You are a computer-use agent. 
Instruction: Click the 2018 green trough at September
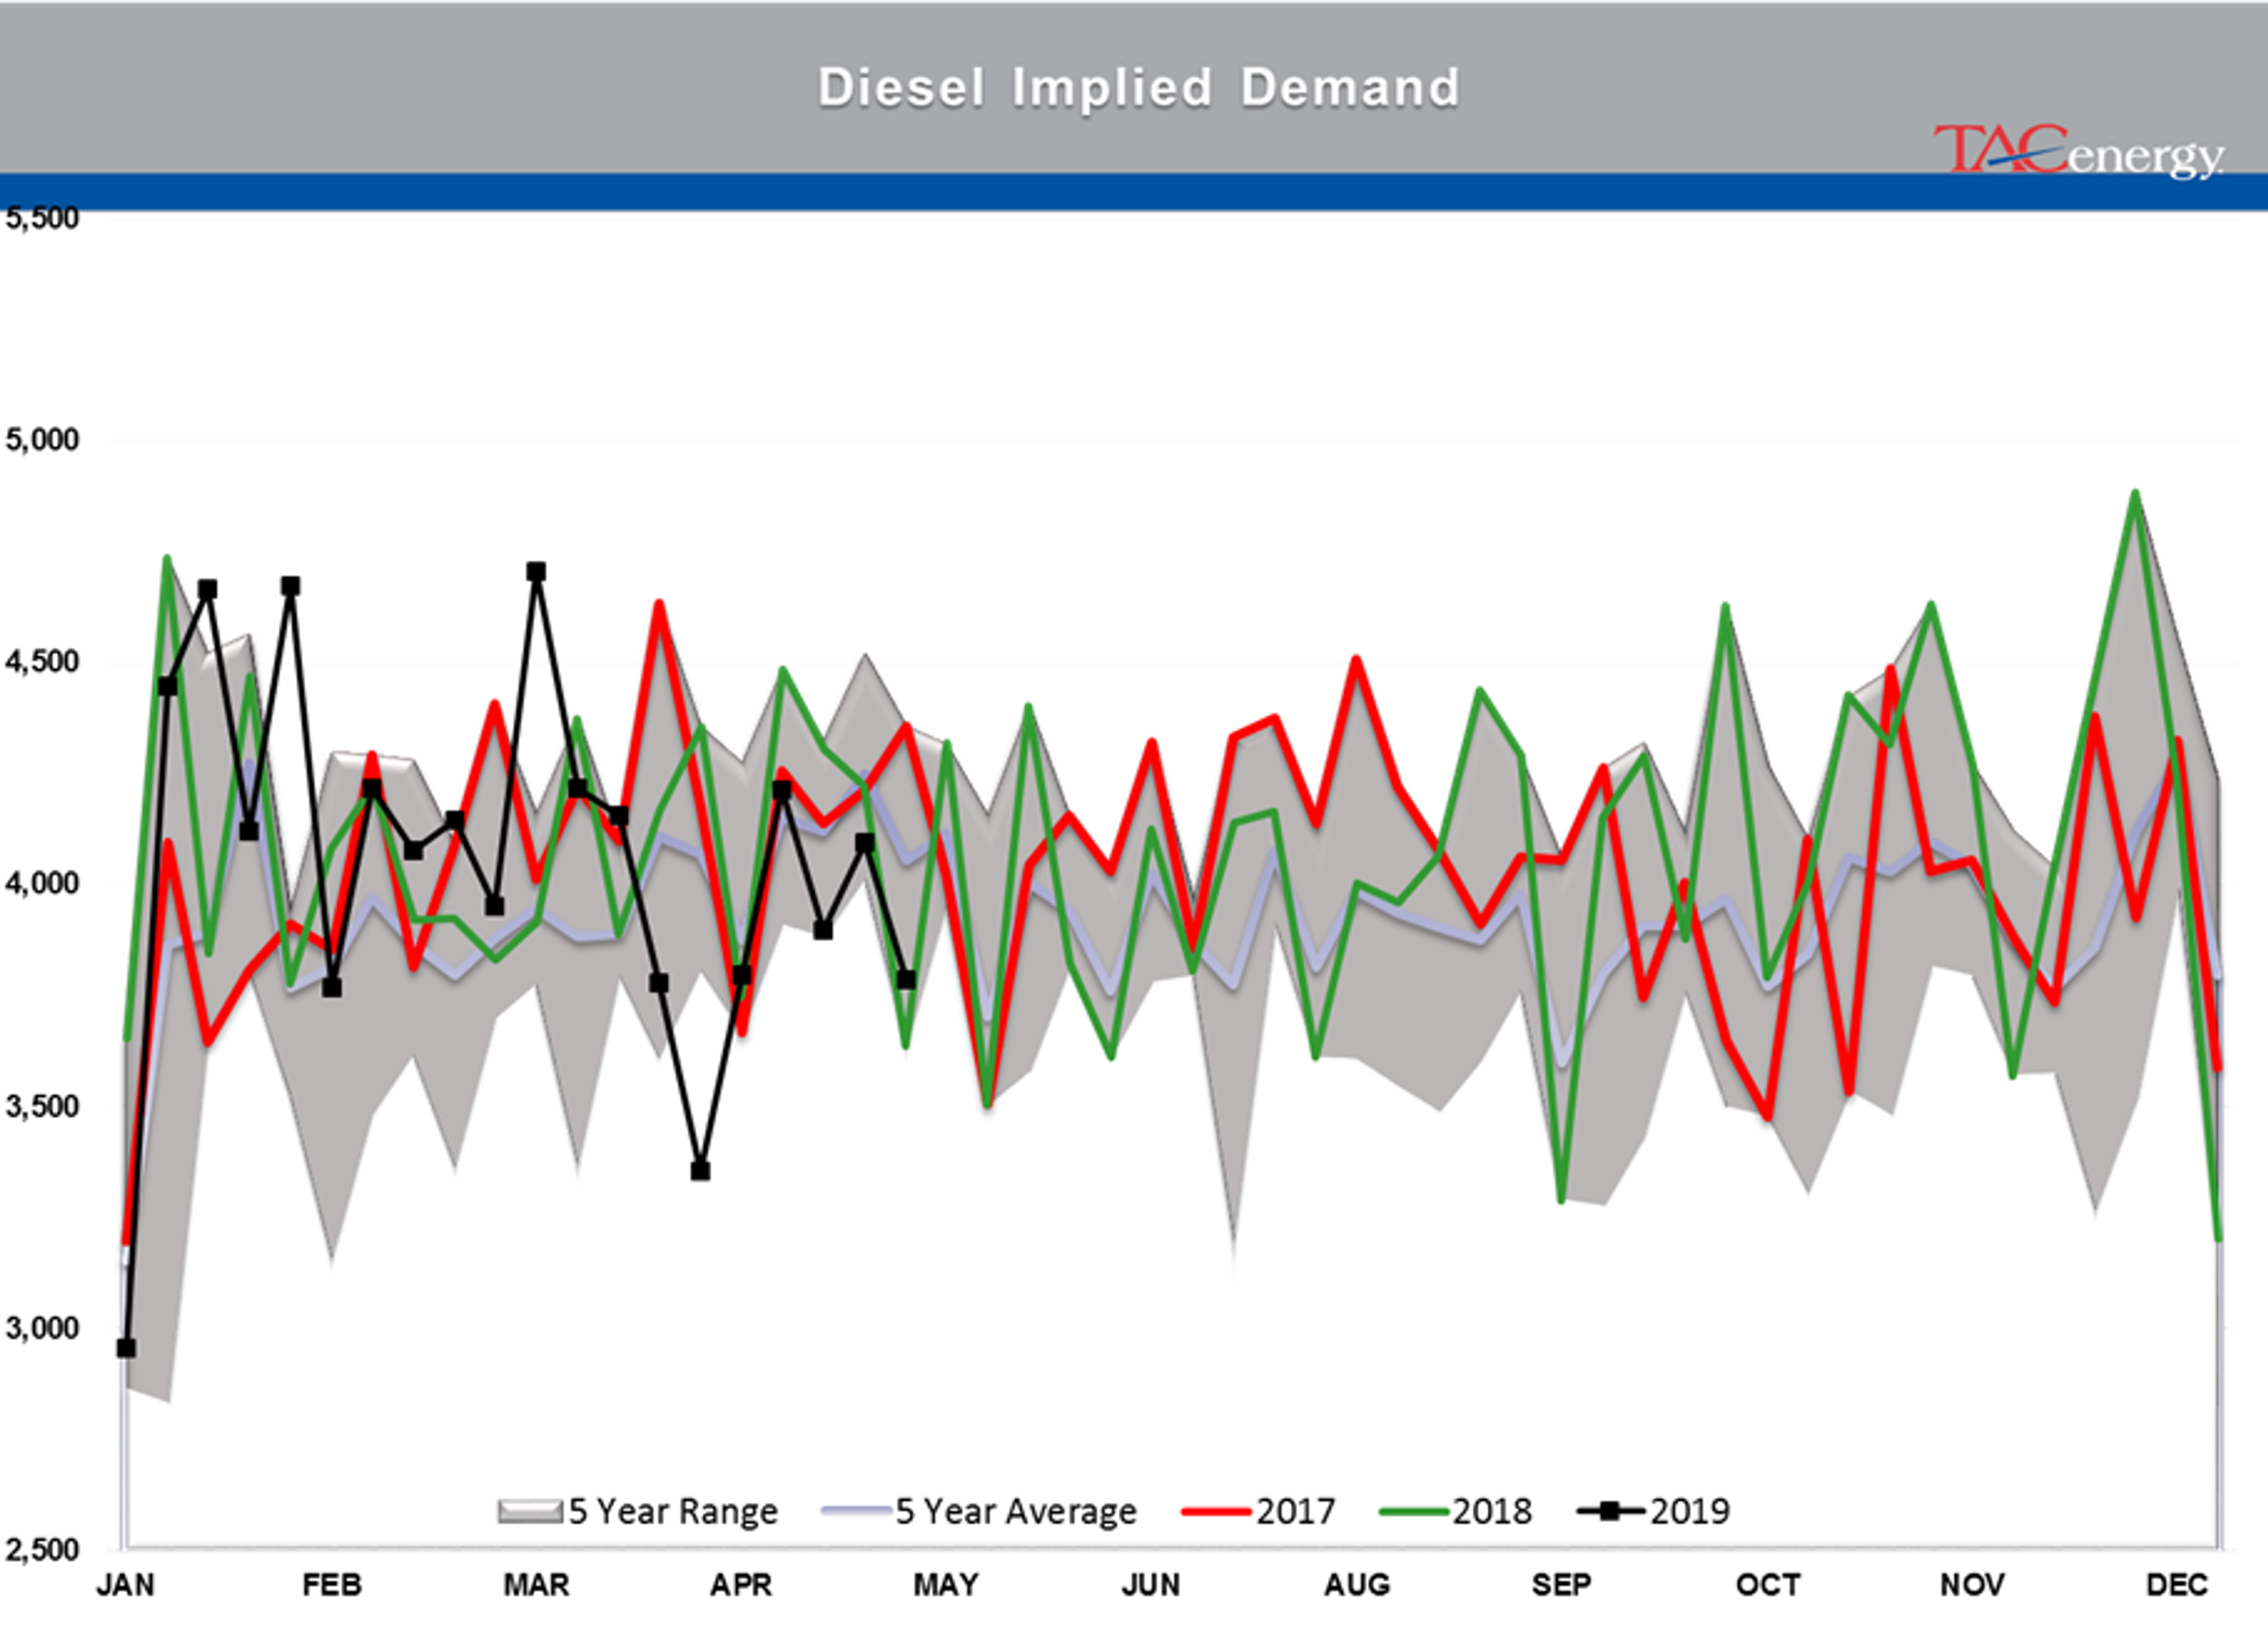coord(1561,1200)
